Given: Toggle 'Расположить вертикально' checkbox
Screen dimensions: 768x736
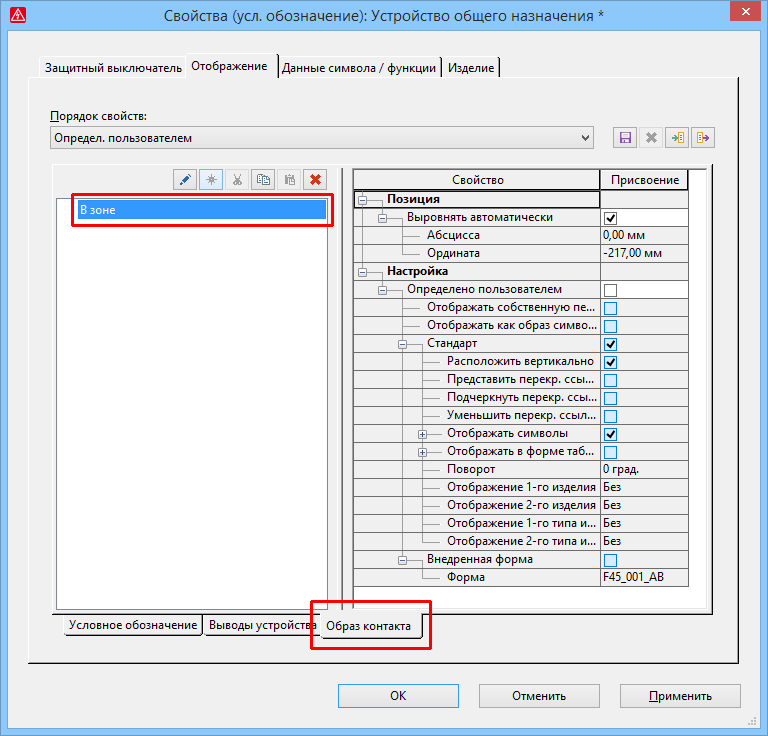Looking at the screenshot, I should coord(610,362).
